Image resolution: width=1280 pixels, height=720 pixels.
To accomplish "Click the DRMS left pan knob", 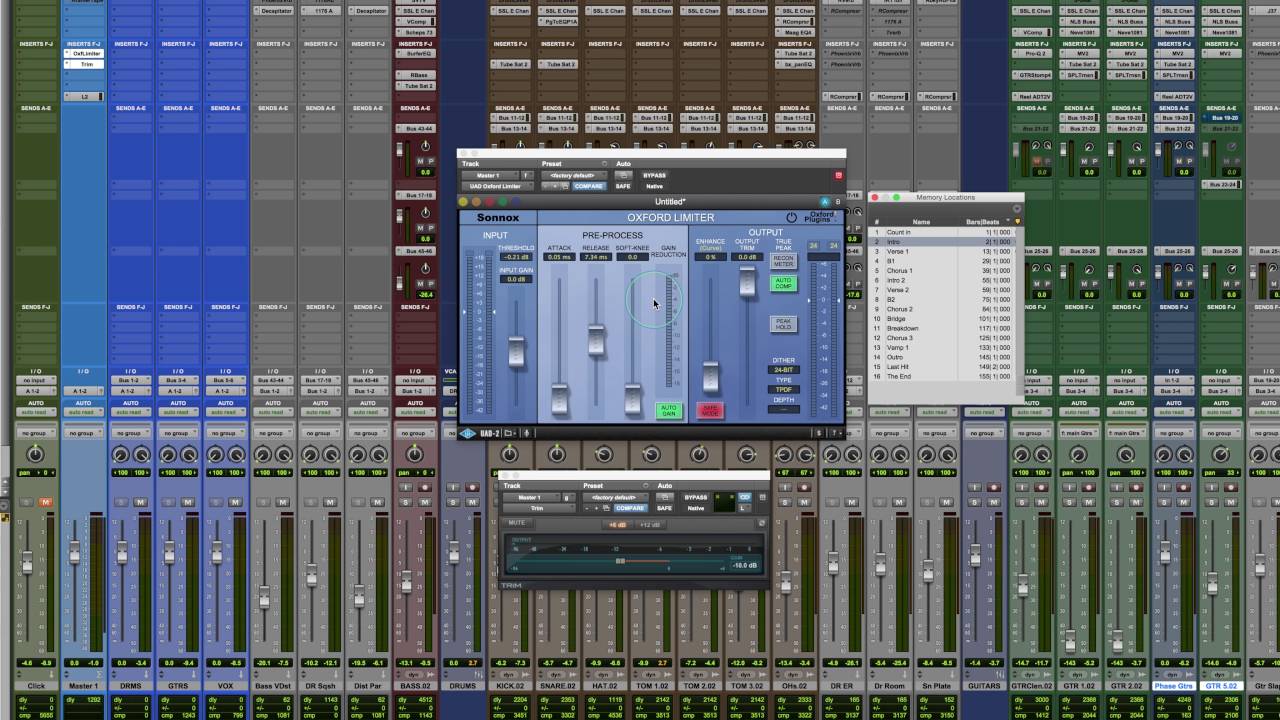I will [x=121, y=455].
